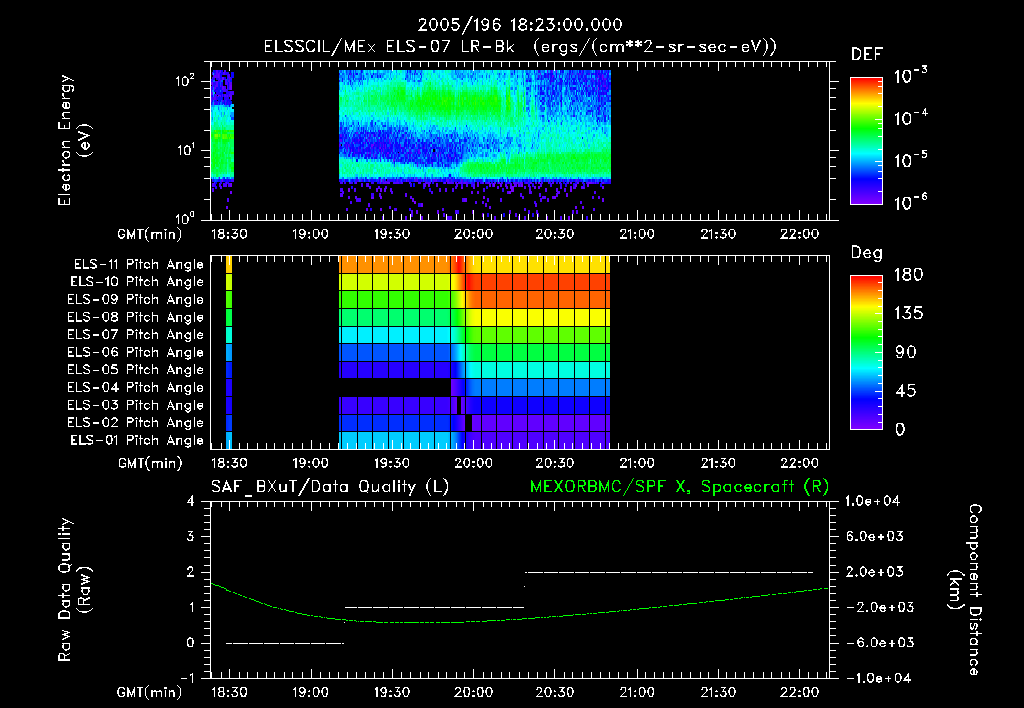
Task: Select the ELS-06 Pitch Angle row label
Action: click(136, 353)
